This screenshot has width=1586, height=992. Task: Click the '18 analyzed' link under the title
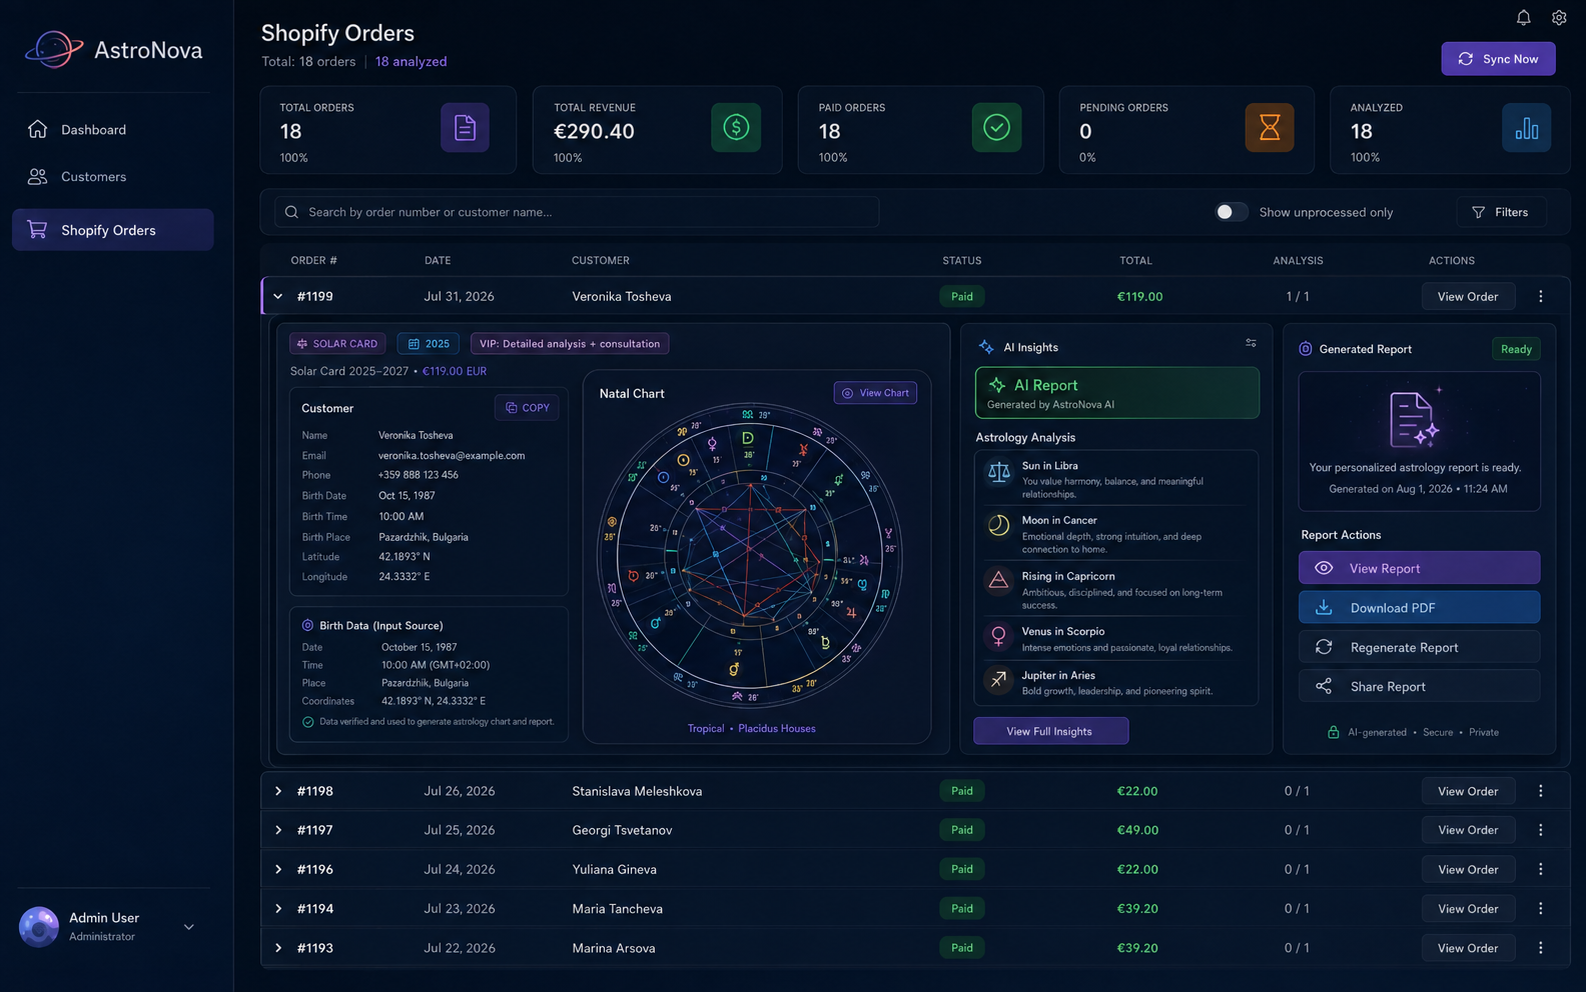(411, 61)
